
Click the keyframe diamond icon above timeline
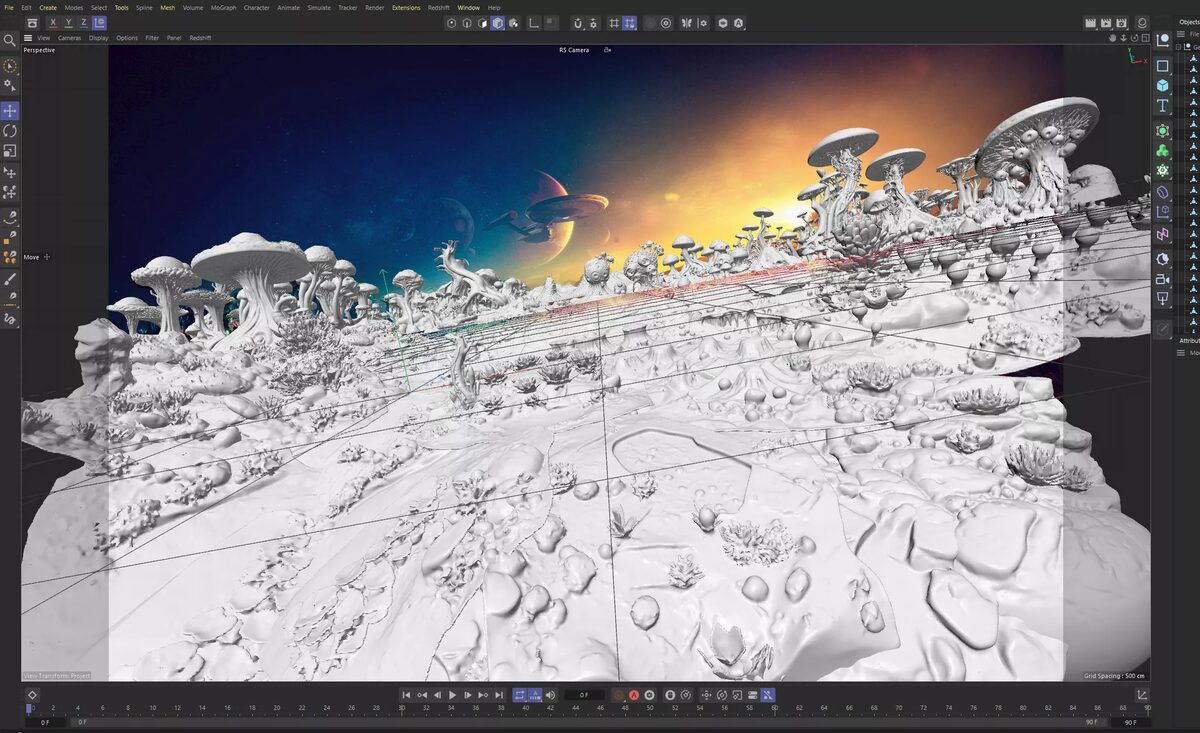tap(32, 695)
